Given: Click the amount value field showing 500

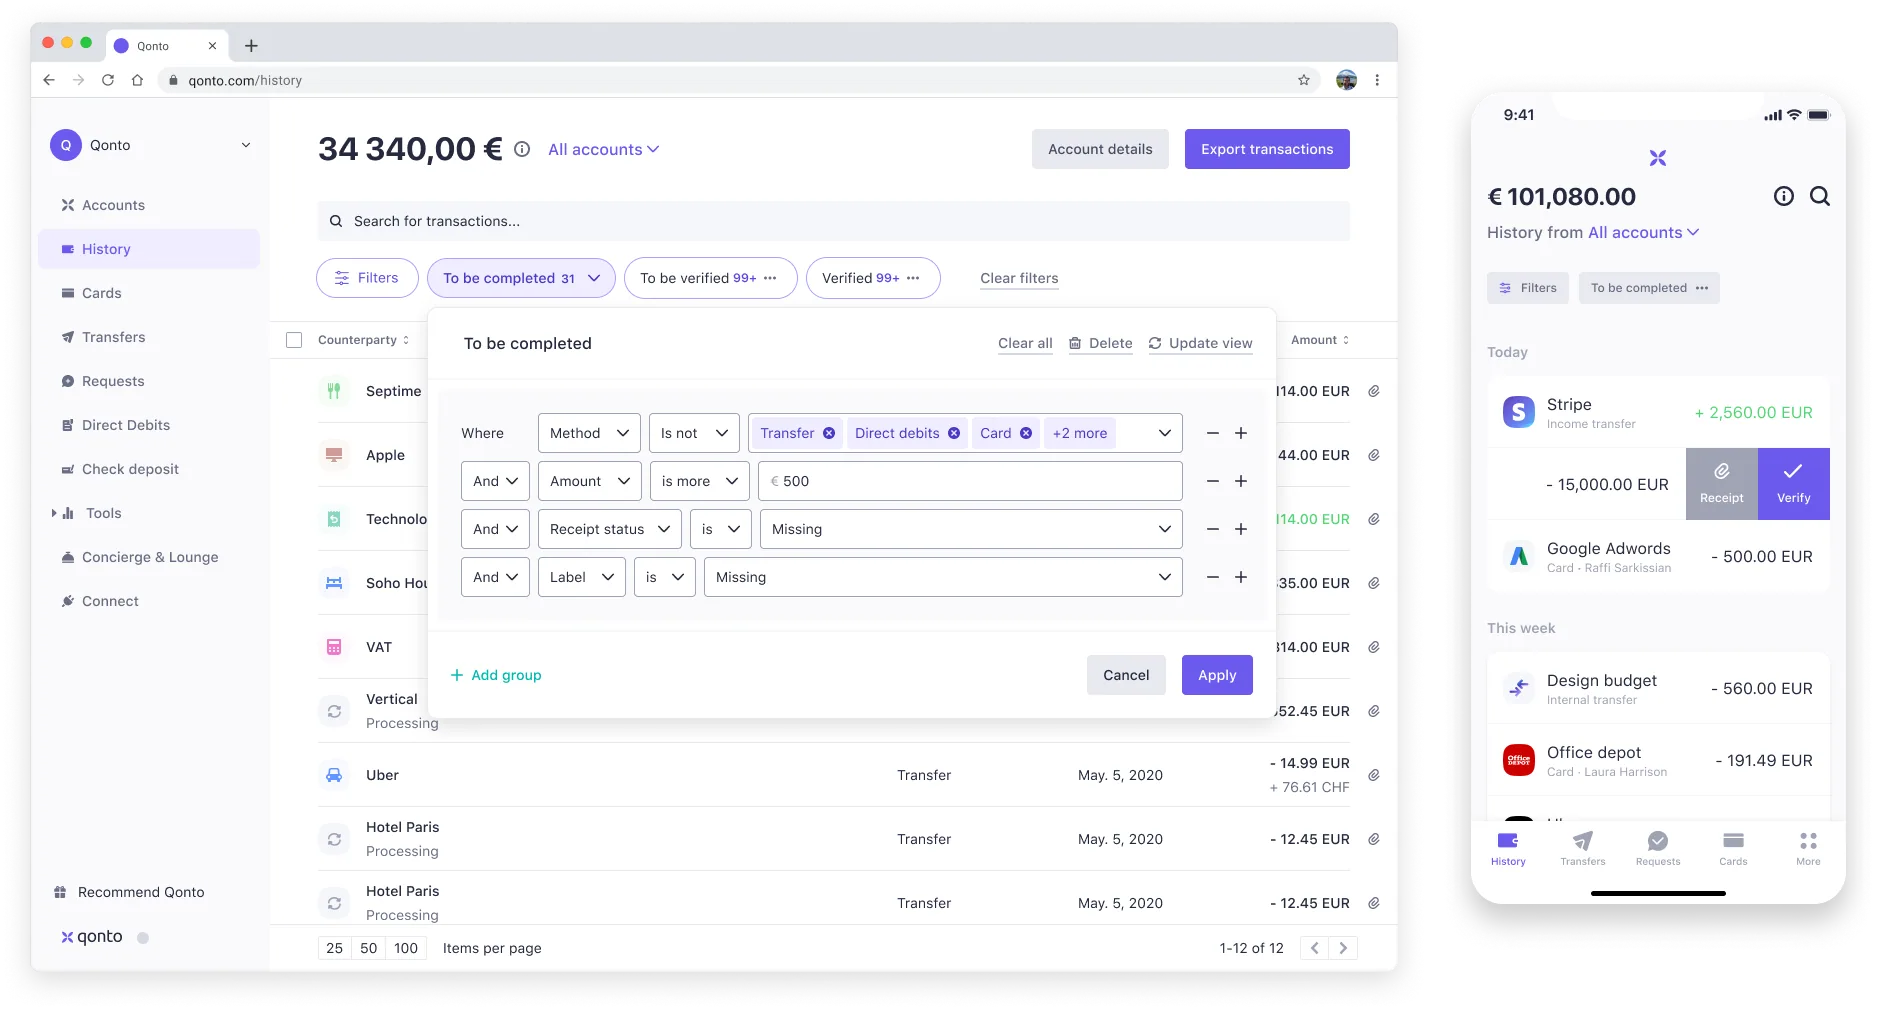Looking at the screenshot, I should coord(970,481).
